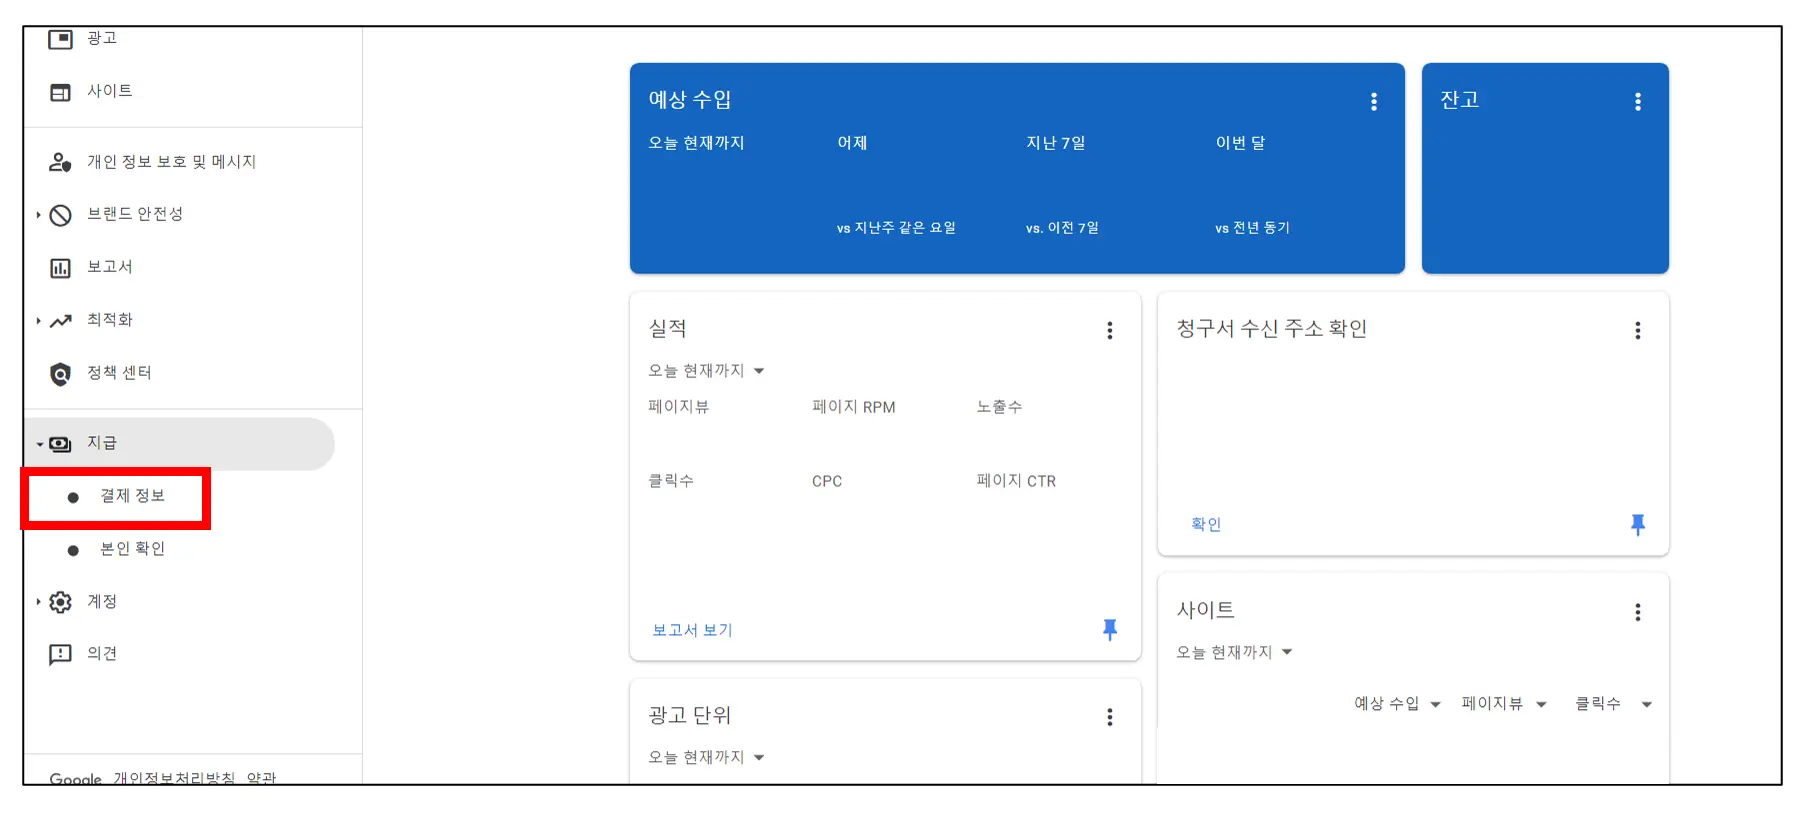1815x821 pixels.
Task: Click 페이지 CTR metric label
Action: coord(1016,481)
